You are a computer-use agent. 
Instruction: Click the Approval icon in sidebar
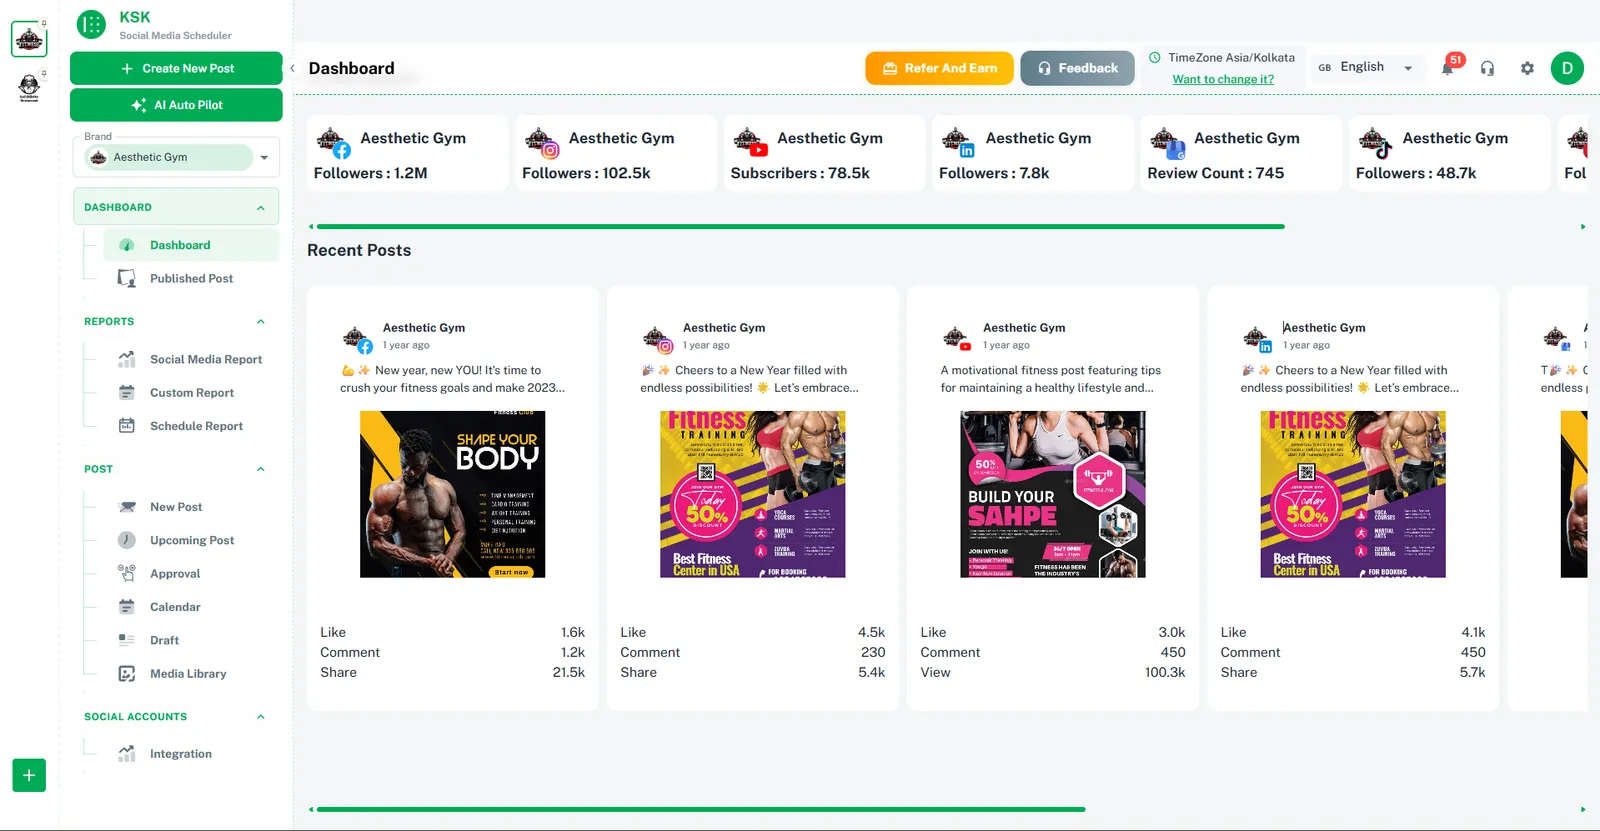(127, 573)
